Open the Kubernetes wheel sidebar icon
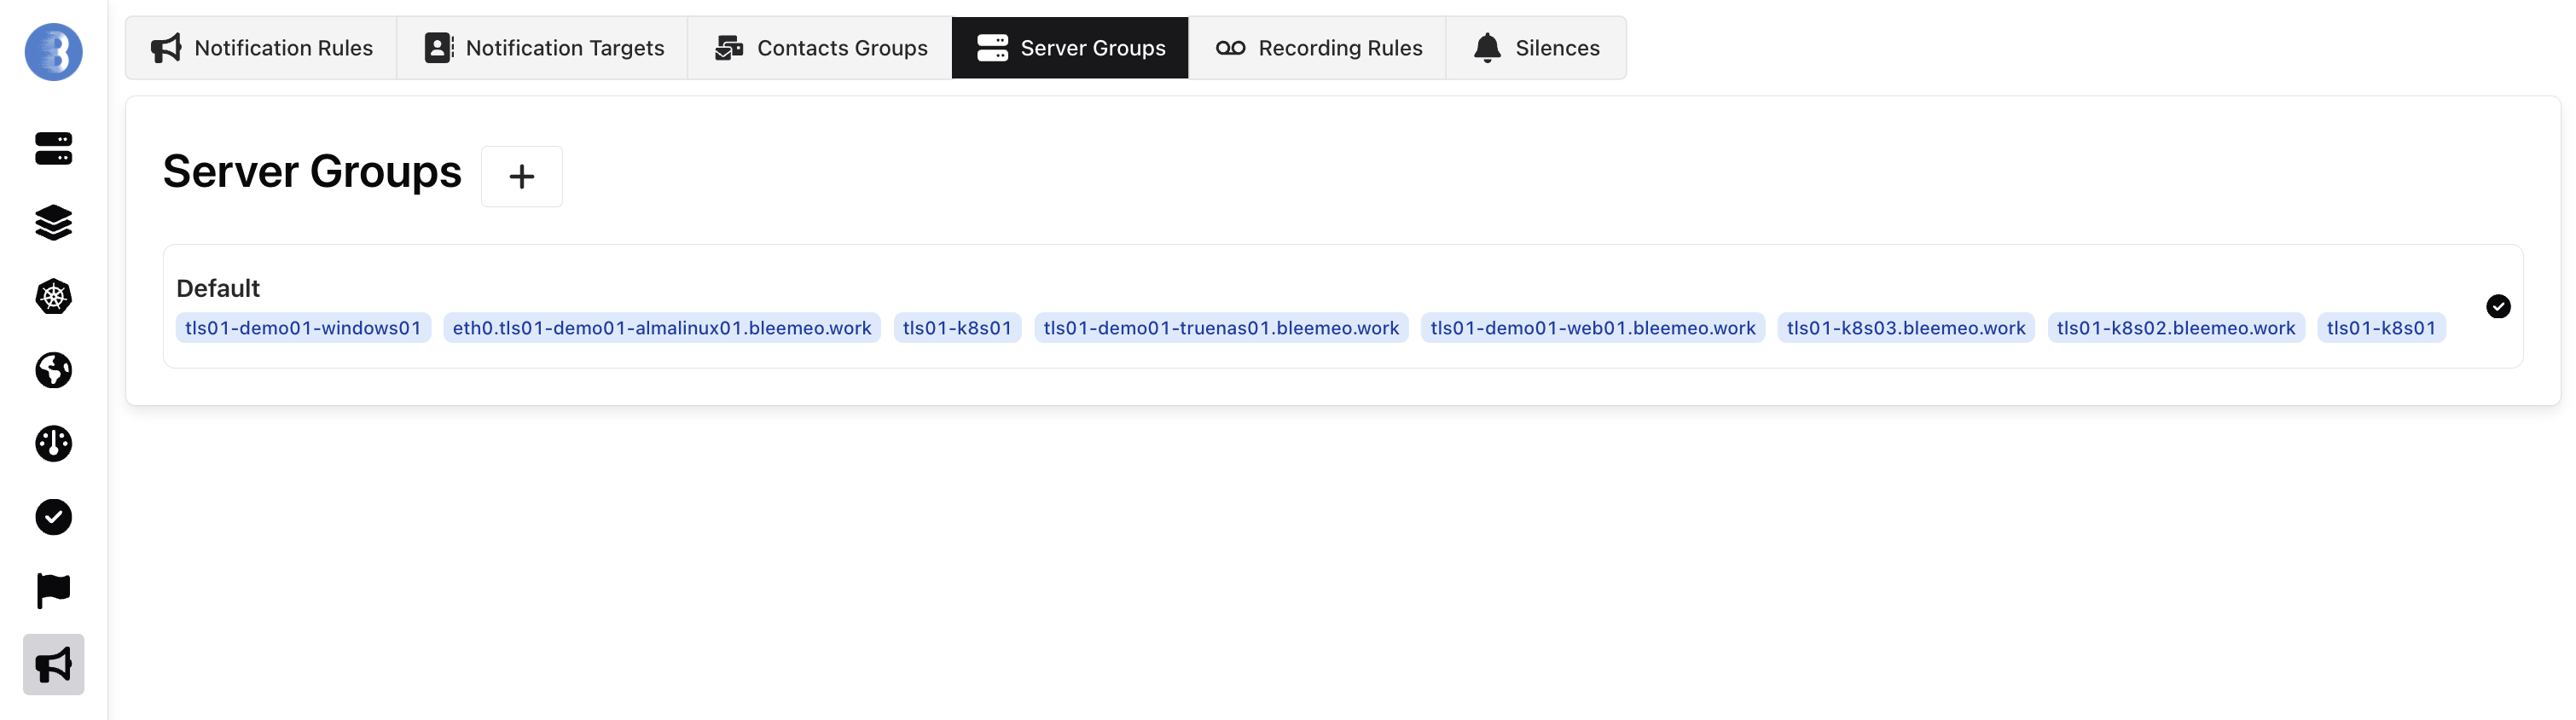This screenshot has width=2576, height=720. pos(53,297)
